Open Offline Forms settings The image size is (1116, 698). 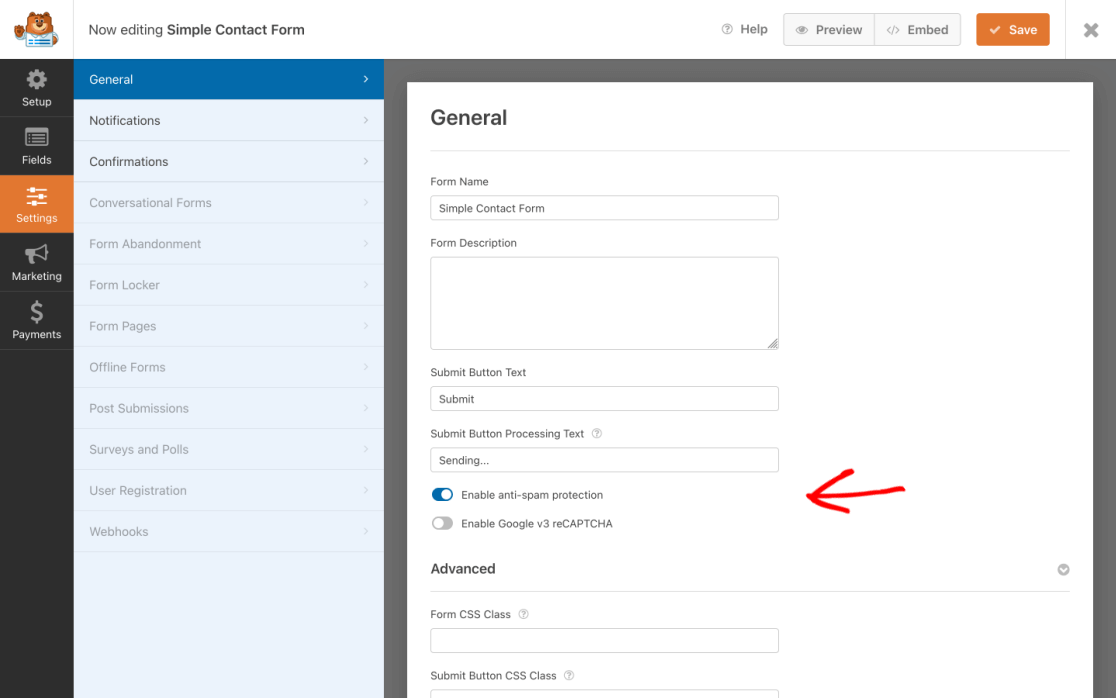point(228,367)
